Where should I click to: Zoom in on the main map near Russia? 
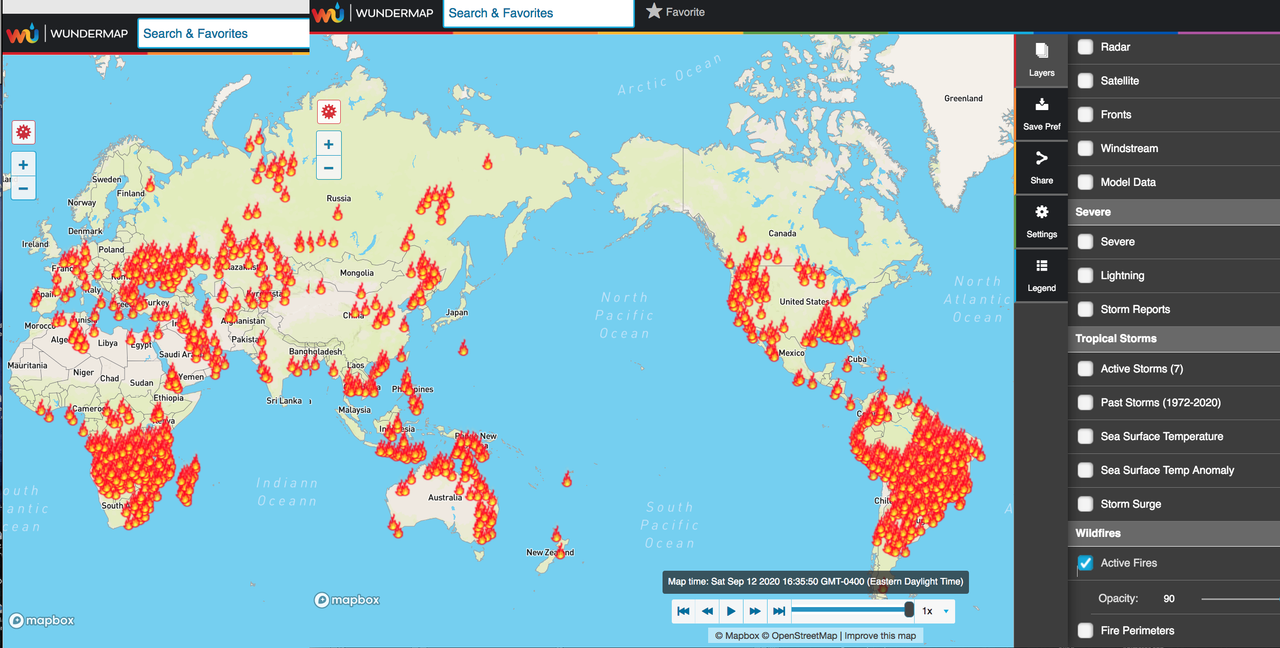pos(329,144)
